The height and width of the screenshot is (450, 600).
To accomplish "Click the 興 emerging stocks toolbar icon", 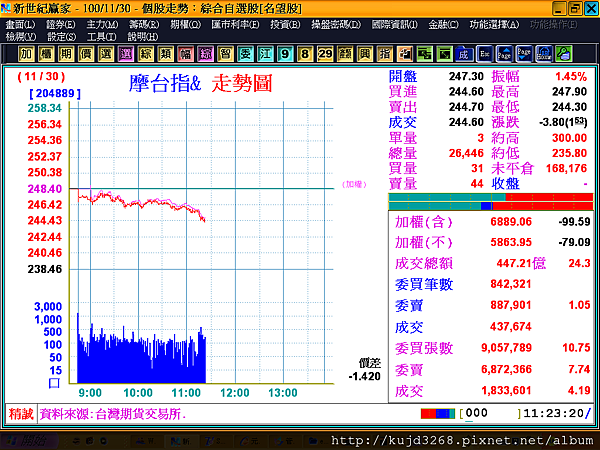I will tap(365, 54).
